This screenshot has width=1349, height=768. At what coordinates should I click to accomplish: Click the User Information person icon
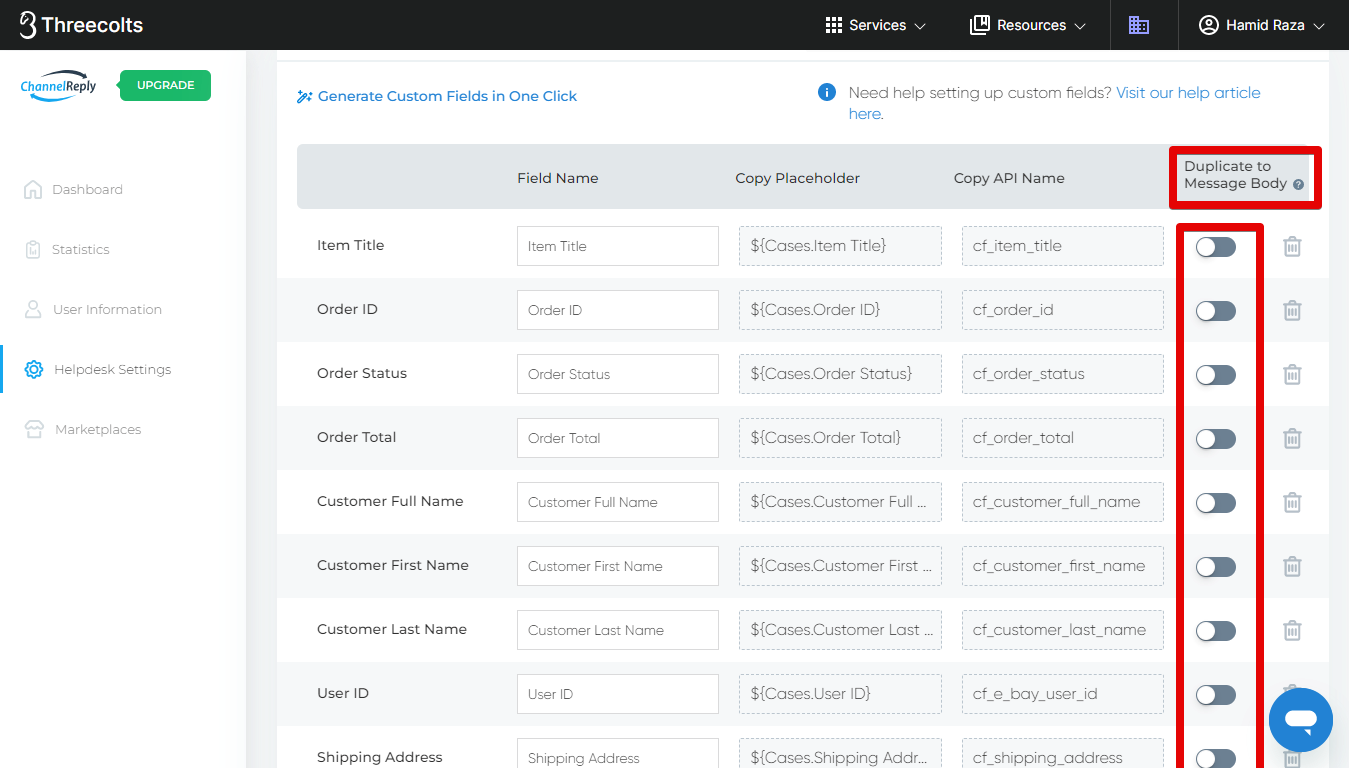(x=33, y=310)
